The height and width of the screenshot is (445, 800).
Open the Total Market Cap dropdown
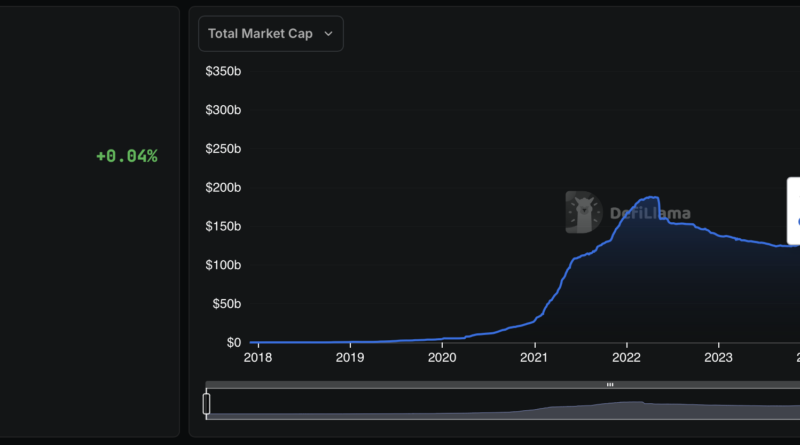pos(270,34)
